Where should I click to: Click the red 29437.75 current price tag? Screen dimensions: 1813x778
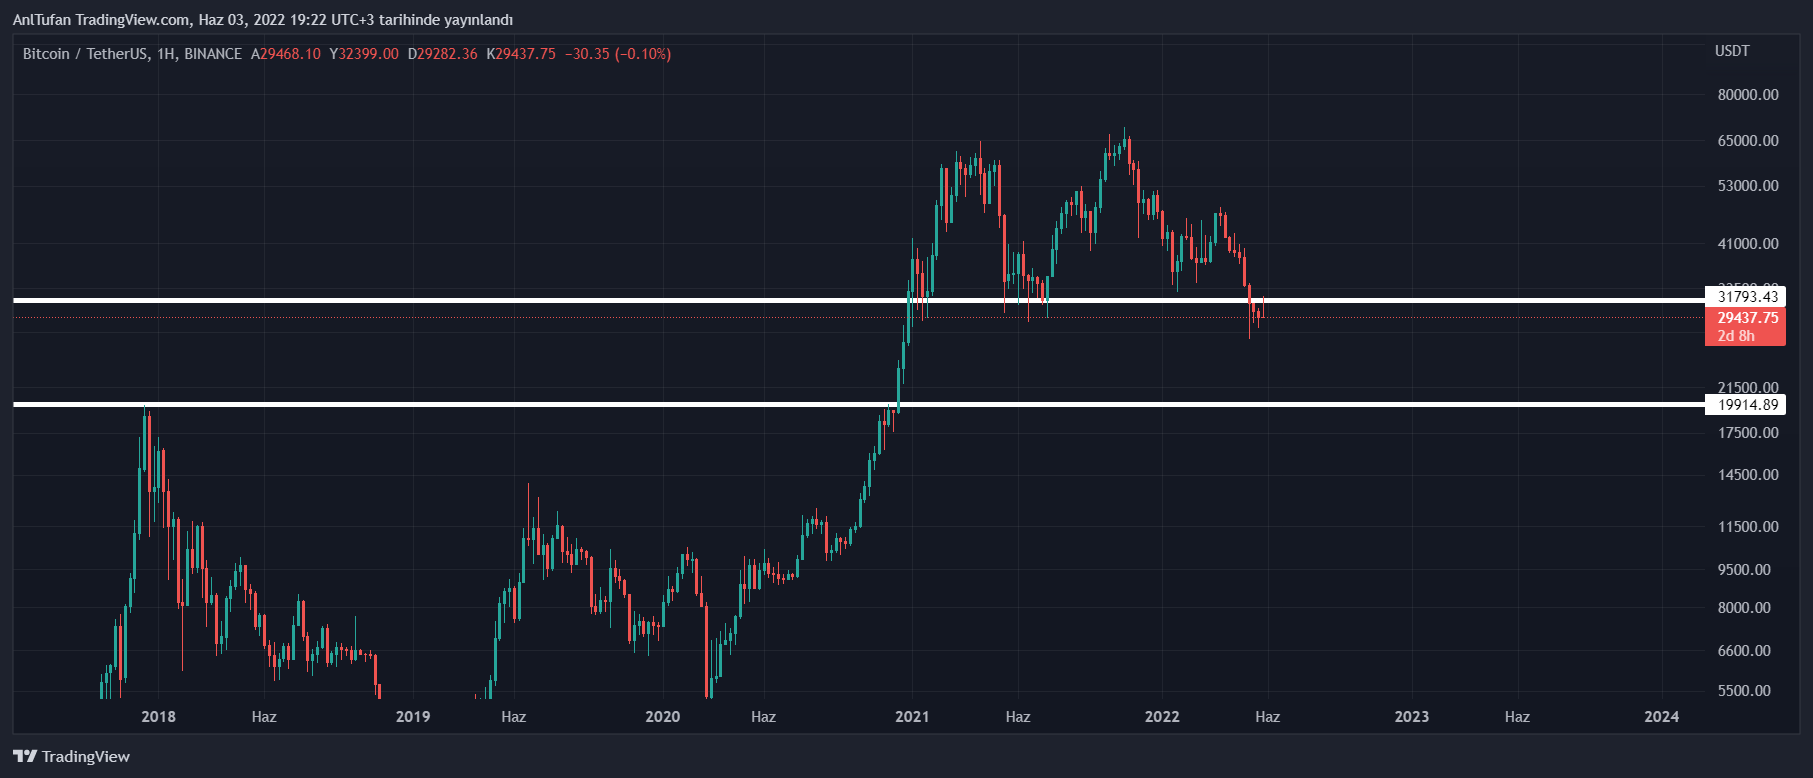(x=1747, y=318)
